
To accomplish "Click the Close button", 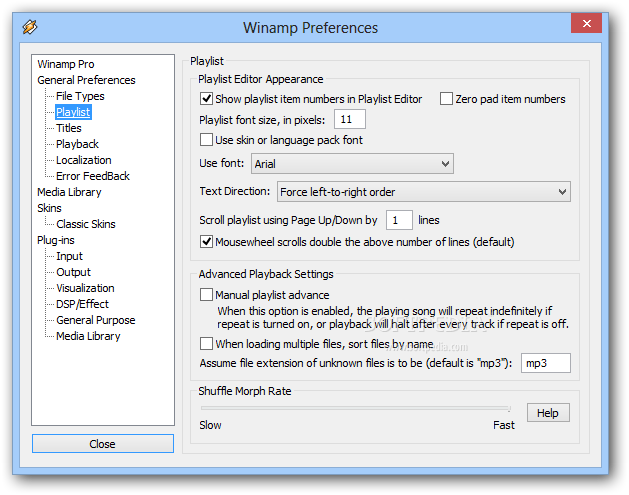I will (103, 444).
